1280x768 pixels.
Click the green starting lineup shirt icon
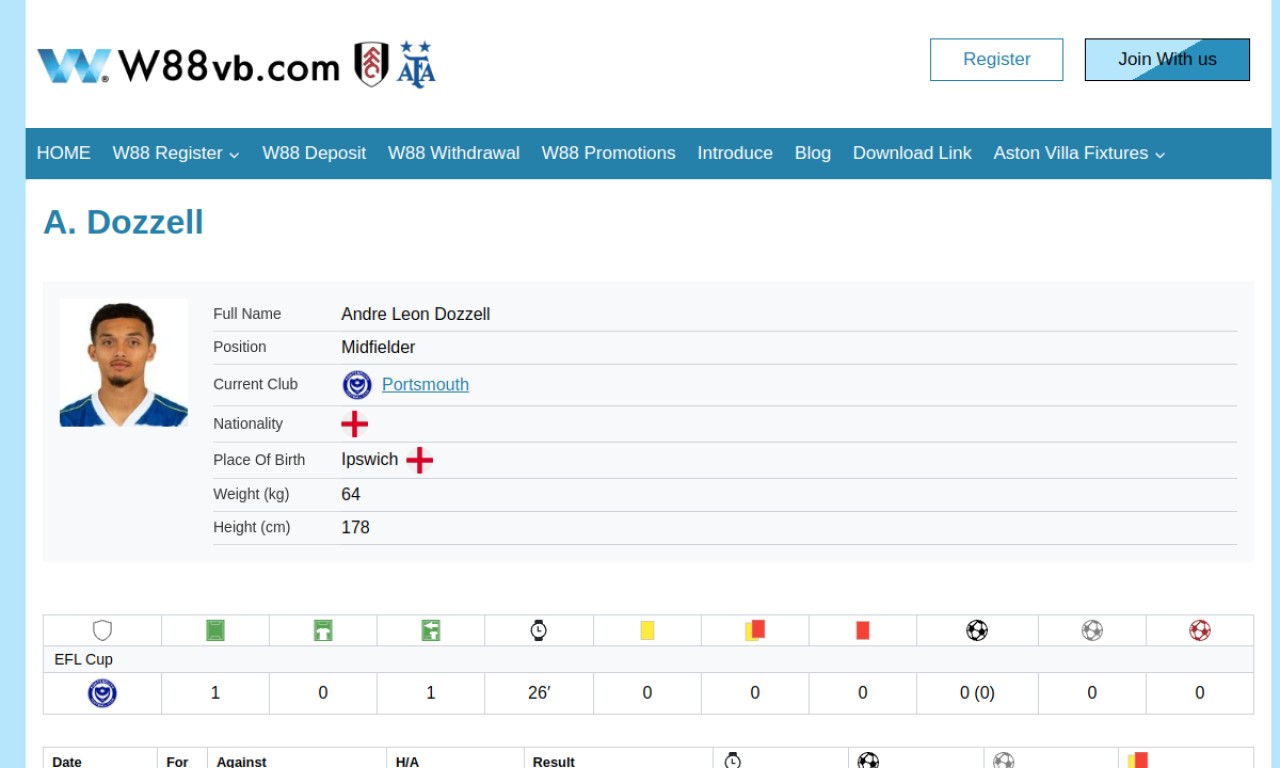coord(323,630)
